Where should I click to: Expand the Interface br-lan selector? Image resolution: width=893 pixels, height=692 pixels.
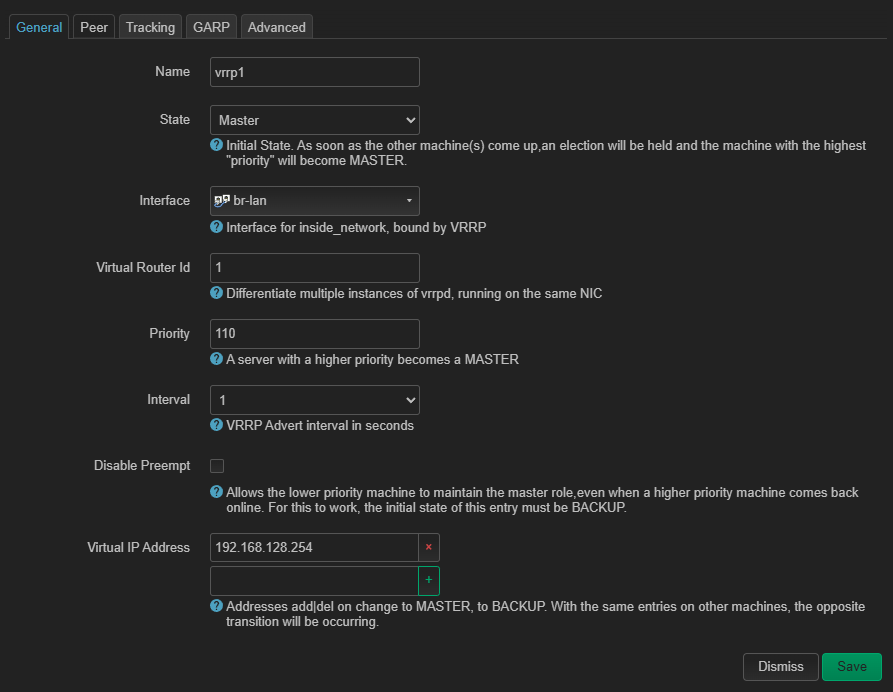(x=314, y=201)
